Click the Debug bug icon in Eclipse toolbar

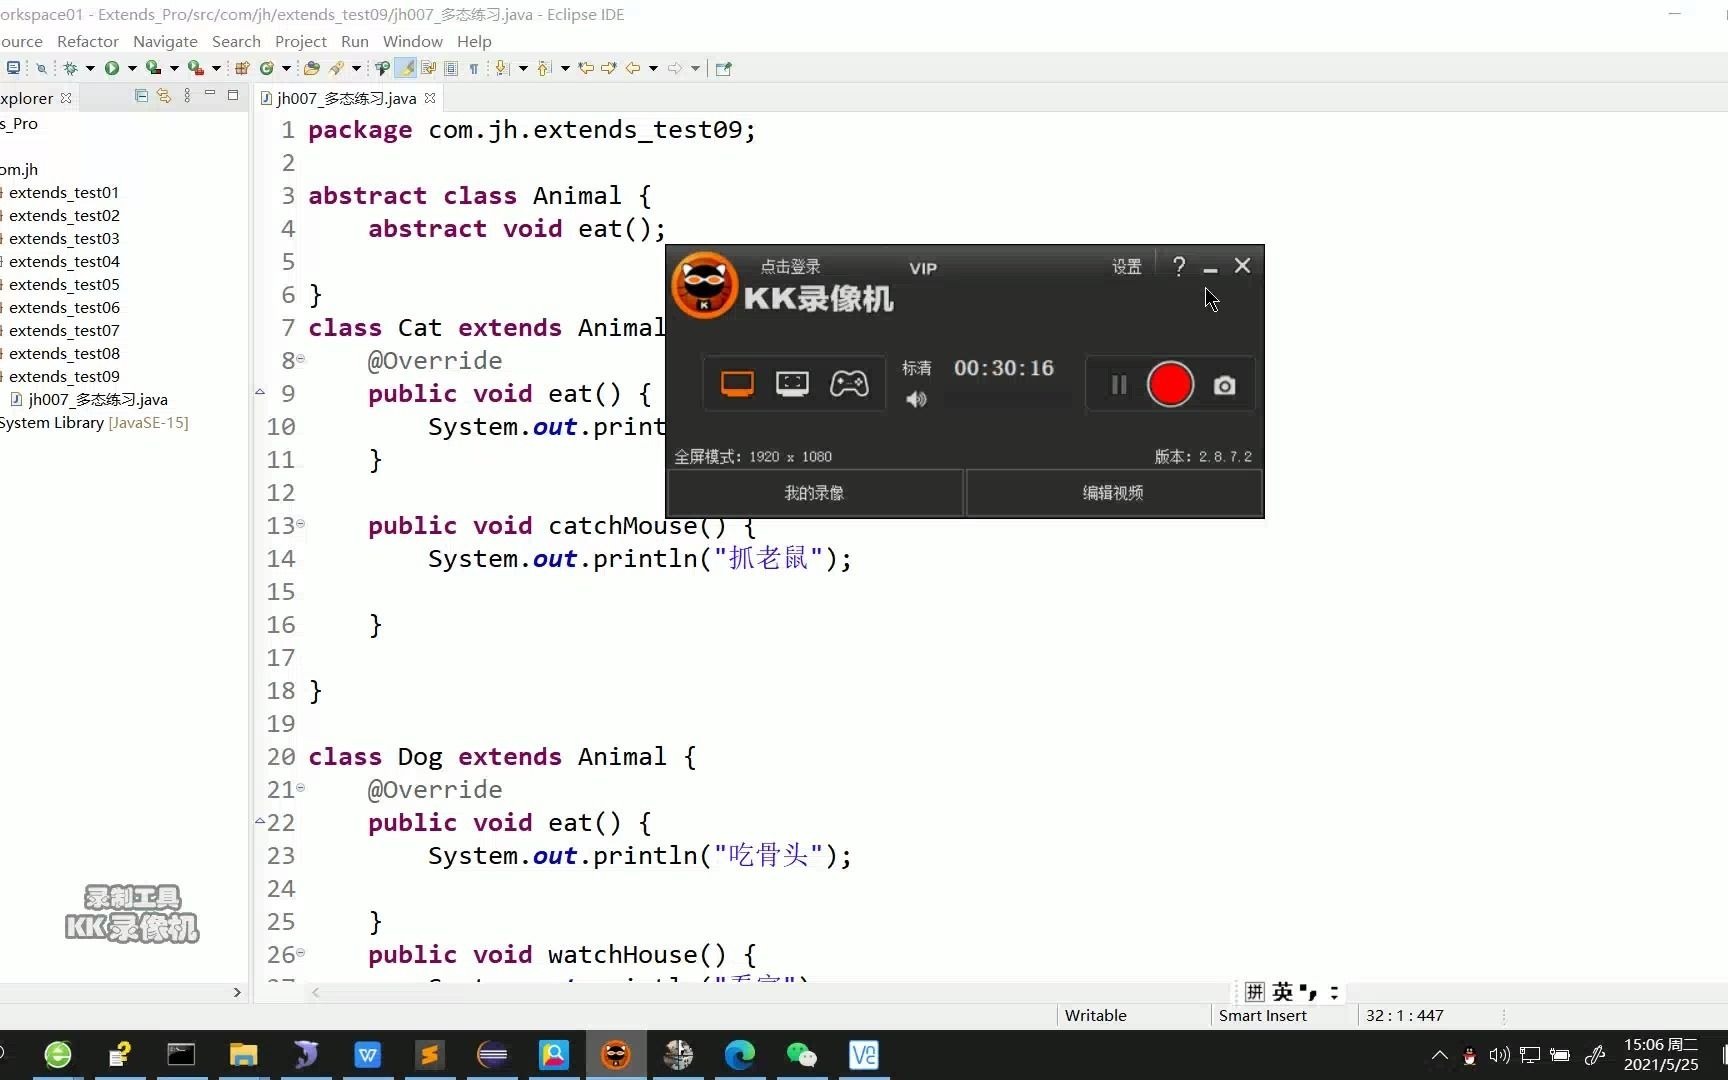70,68
